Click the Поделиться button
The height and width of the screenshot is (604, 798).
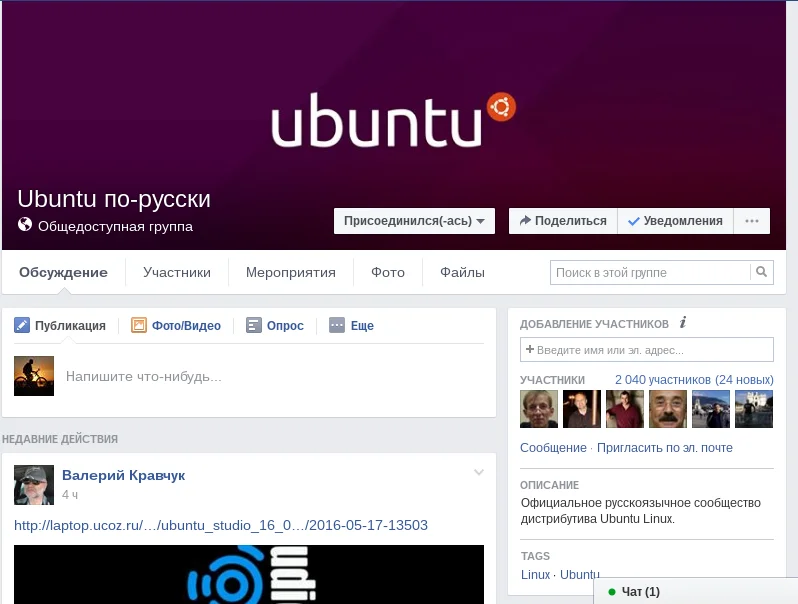[x=563, y=221]
